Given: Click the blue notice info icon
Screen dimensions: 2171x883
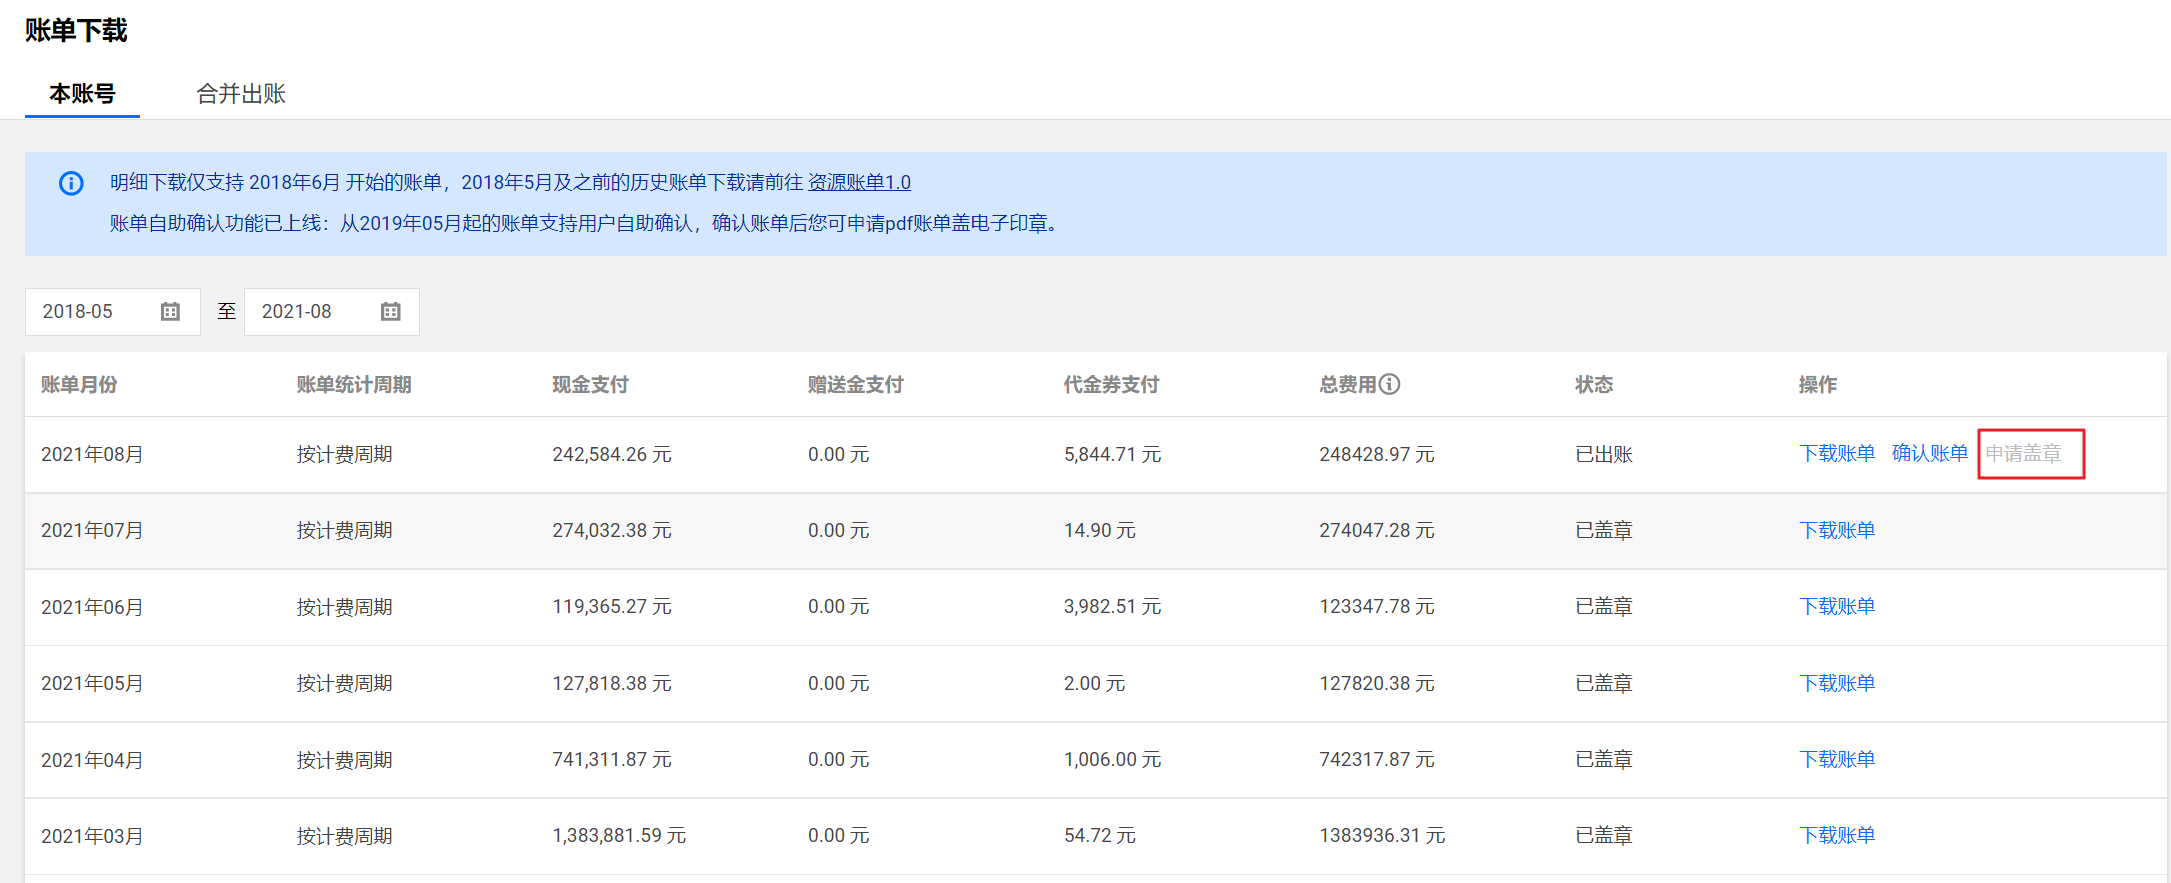Looking at the screenshot, I should (x=71, y=183).
